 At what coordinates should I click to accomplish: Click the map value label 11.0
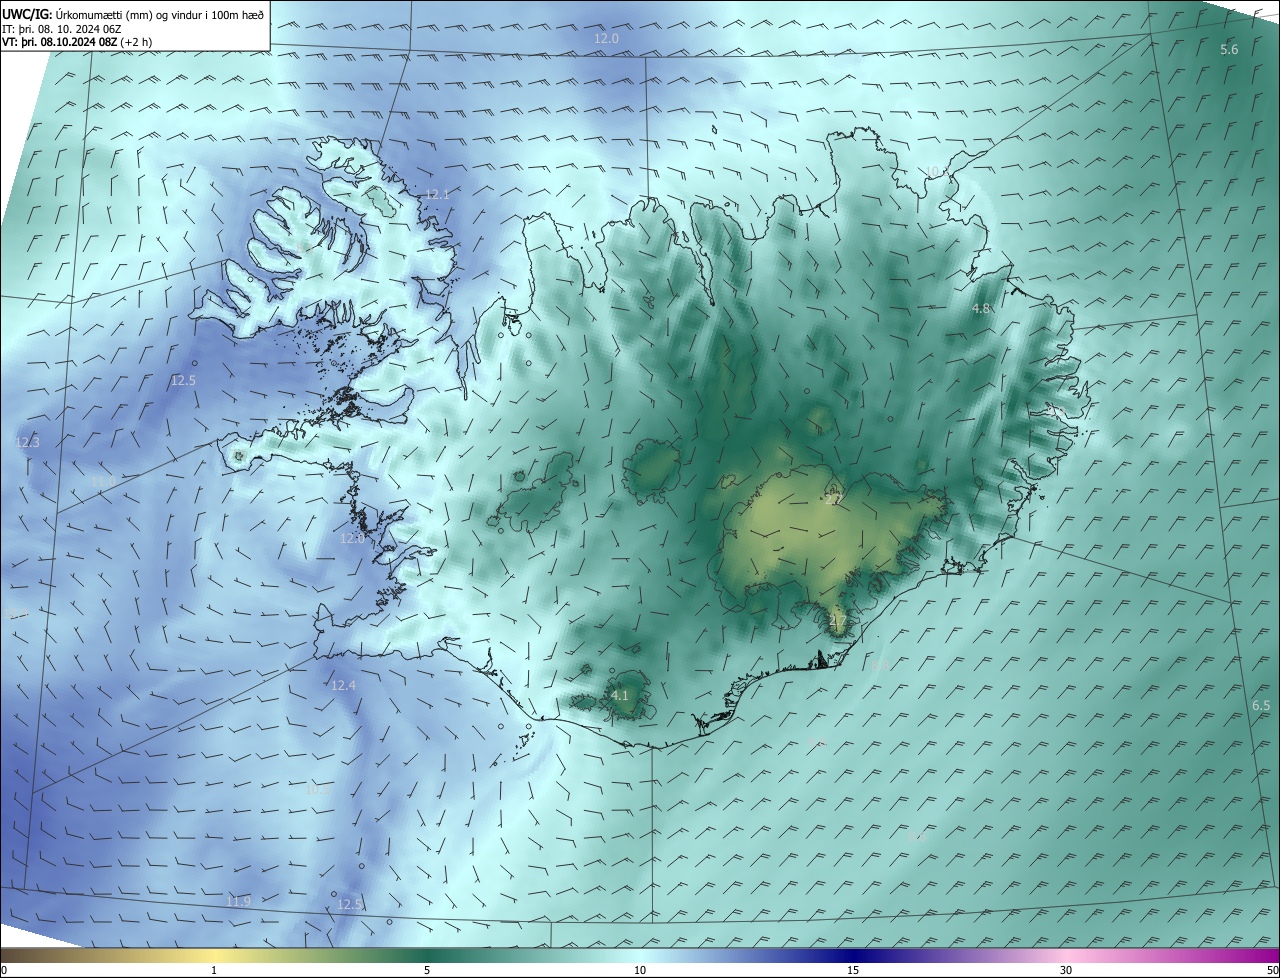click(103, 482)
